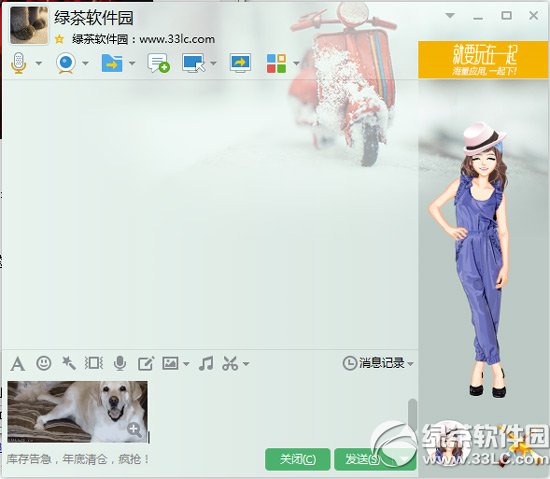The height and width of the screenshot is (479, 550).
Task: Open send options arrow beside 发送
Action: (404, 459)
